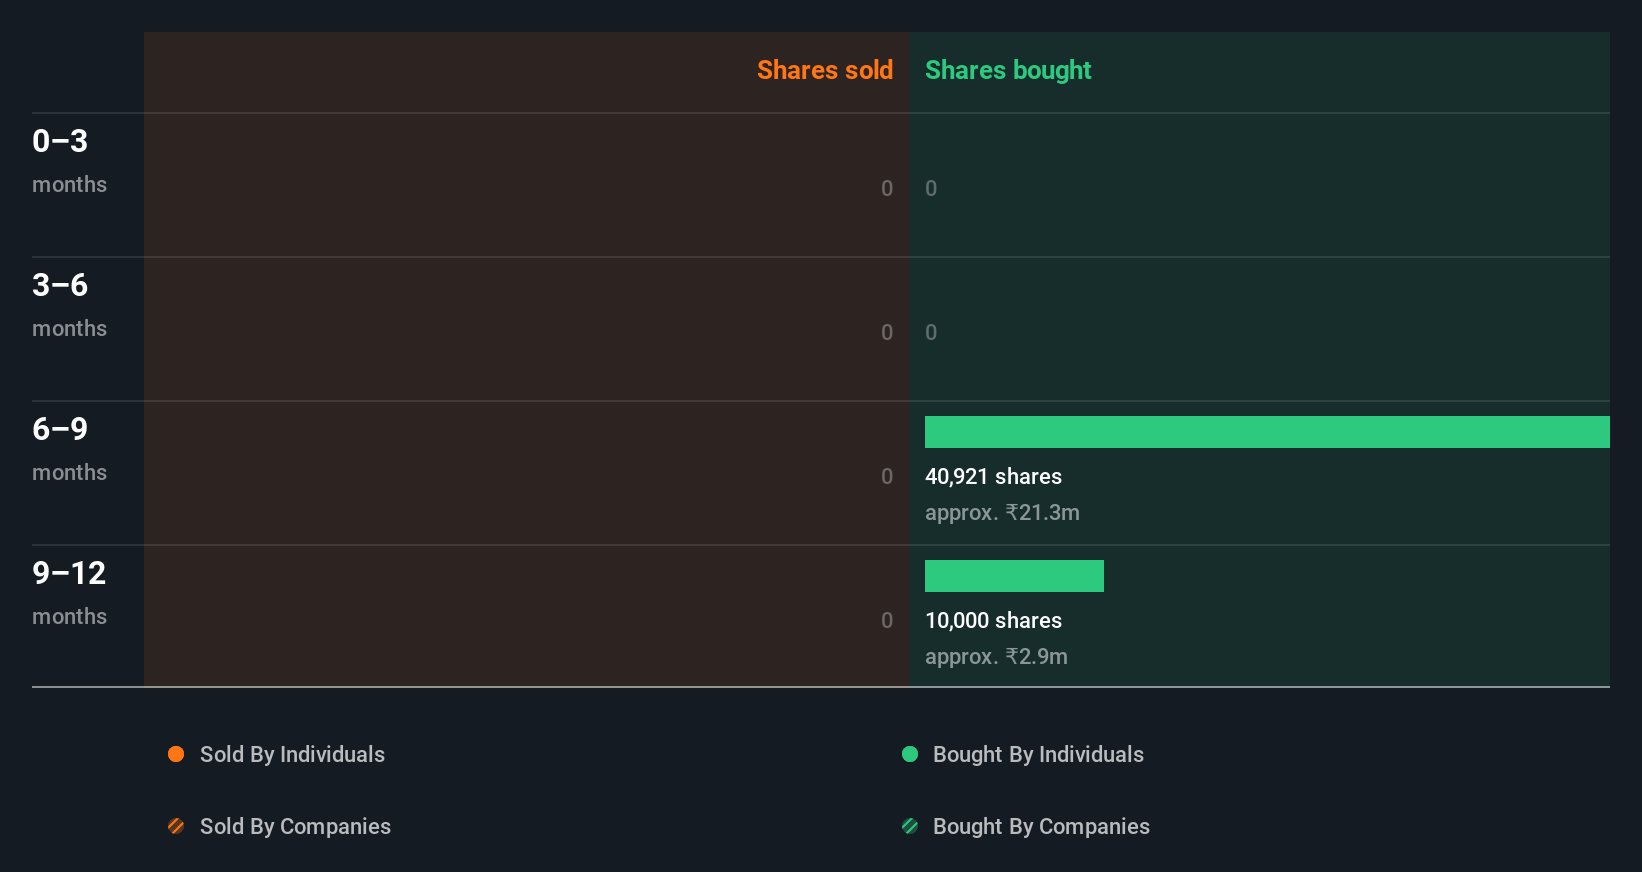Toggle the Sold By Companies legend label
The width and height of the screenshot is (1642, 872).
click(295, 826)
